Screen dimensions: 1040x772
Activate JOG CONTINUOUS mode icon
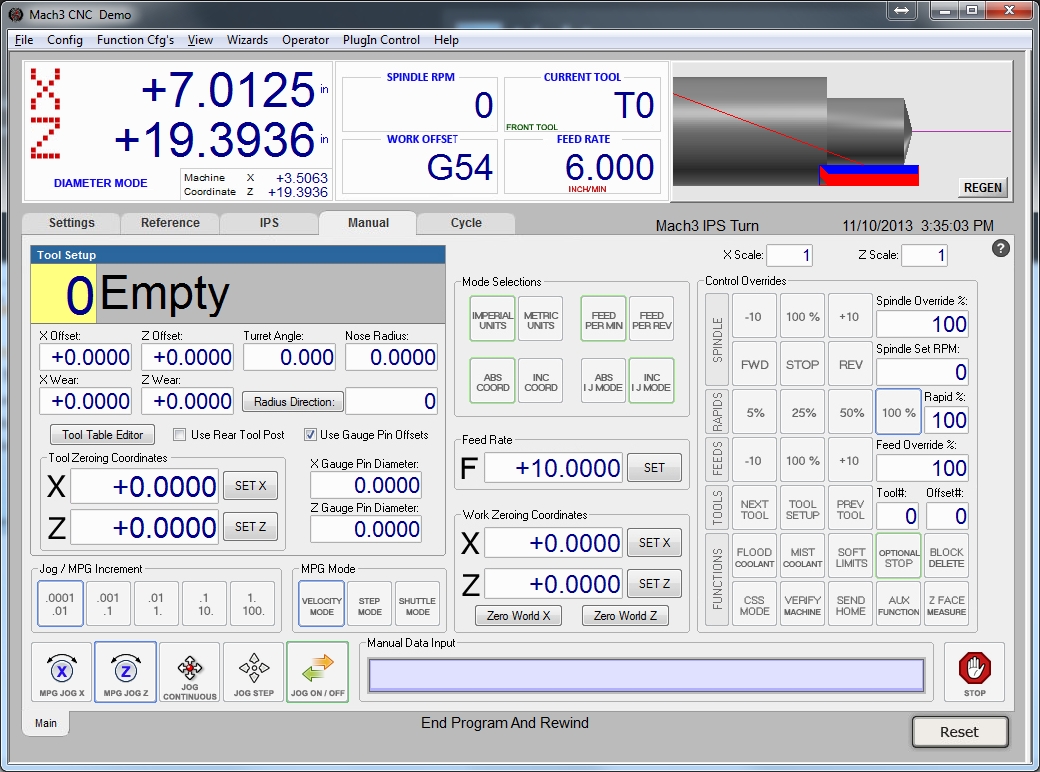pyautogui.click(x=190, y=672)
